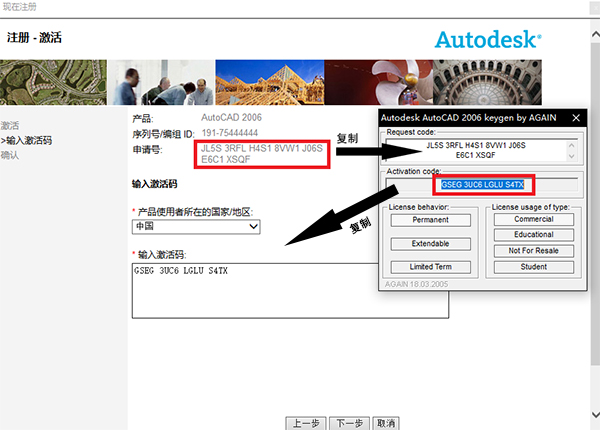Close the AutoCAD 2006 keygen window
Viewport: 600px width, 430px height.
point(576,118)
